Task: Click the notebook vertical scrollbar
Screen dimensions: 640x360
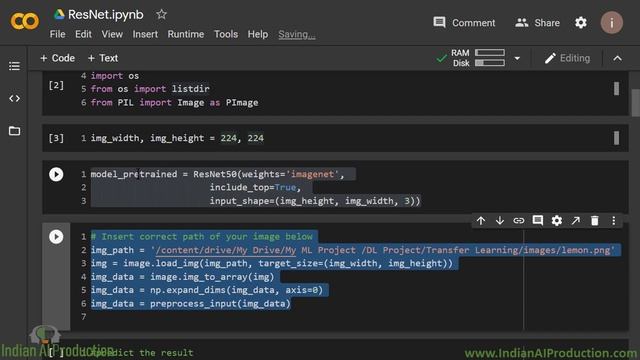Action: point(636,102)
